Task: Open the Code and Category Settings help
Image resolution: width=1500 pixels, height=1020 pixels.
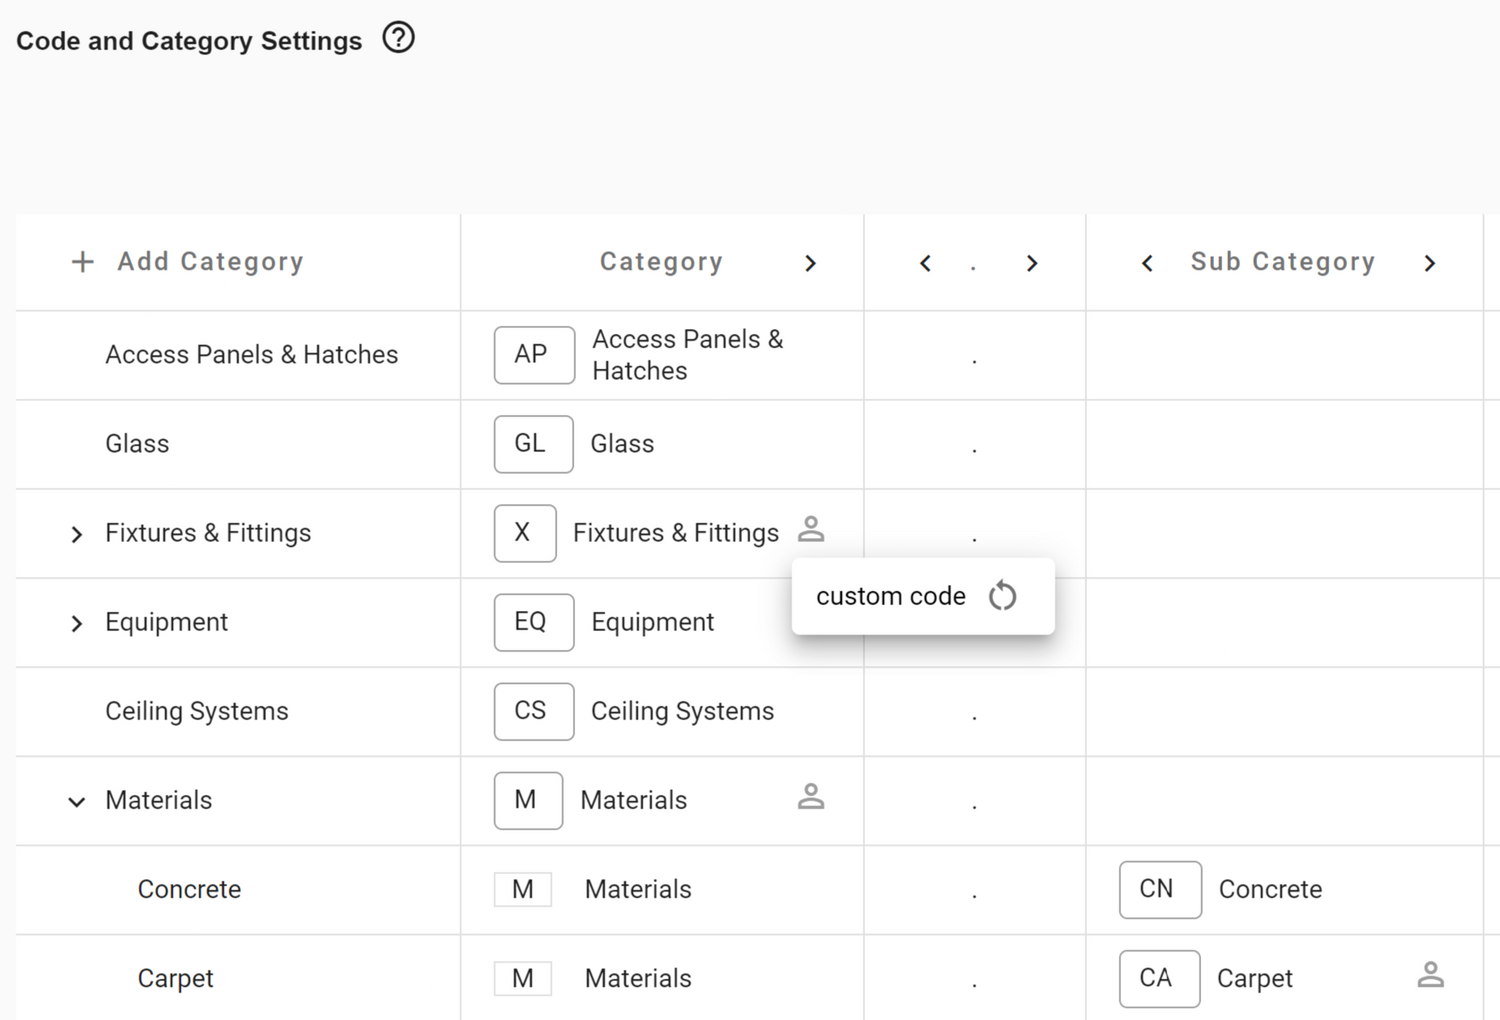Action: pos(397,37)
